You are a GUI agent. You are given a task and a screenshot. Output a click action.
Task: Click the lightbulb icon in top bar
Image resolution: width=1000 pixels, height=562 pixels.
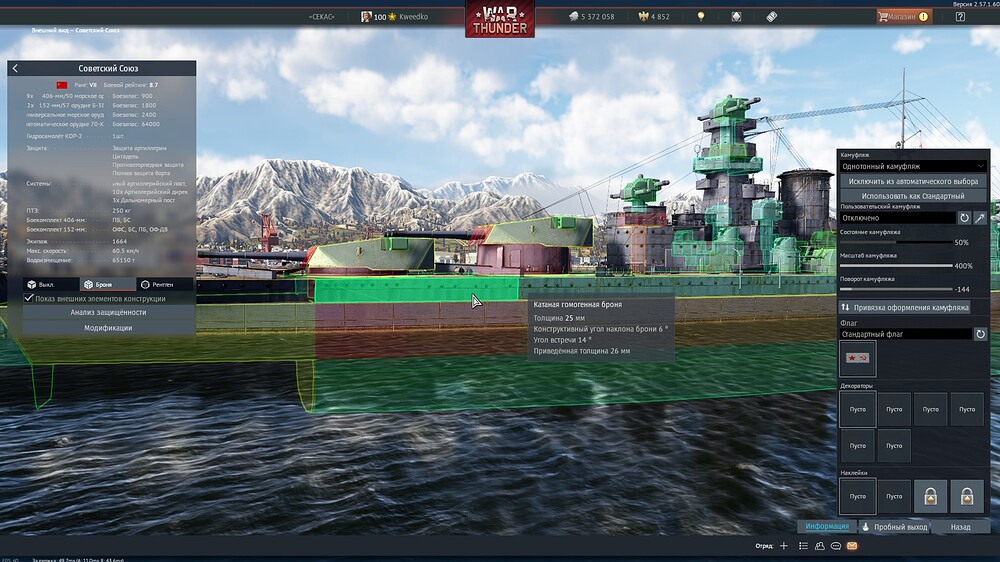[x=701, y=17]
